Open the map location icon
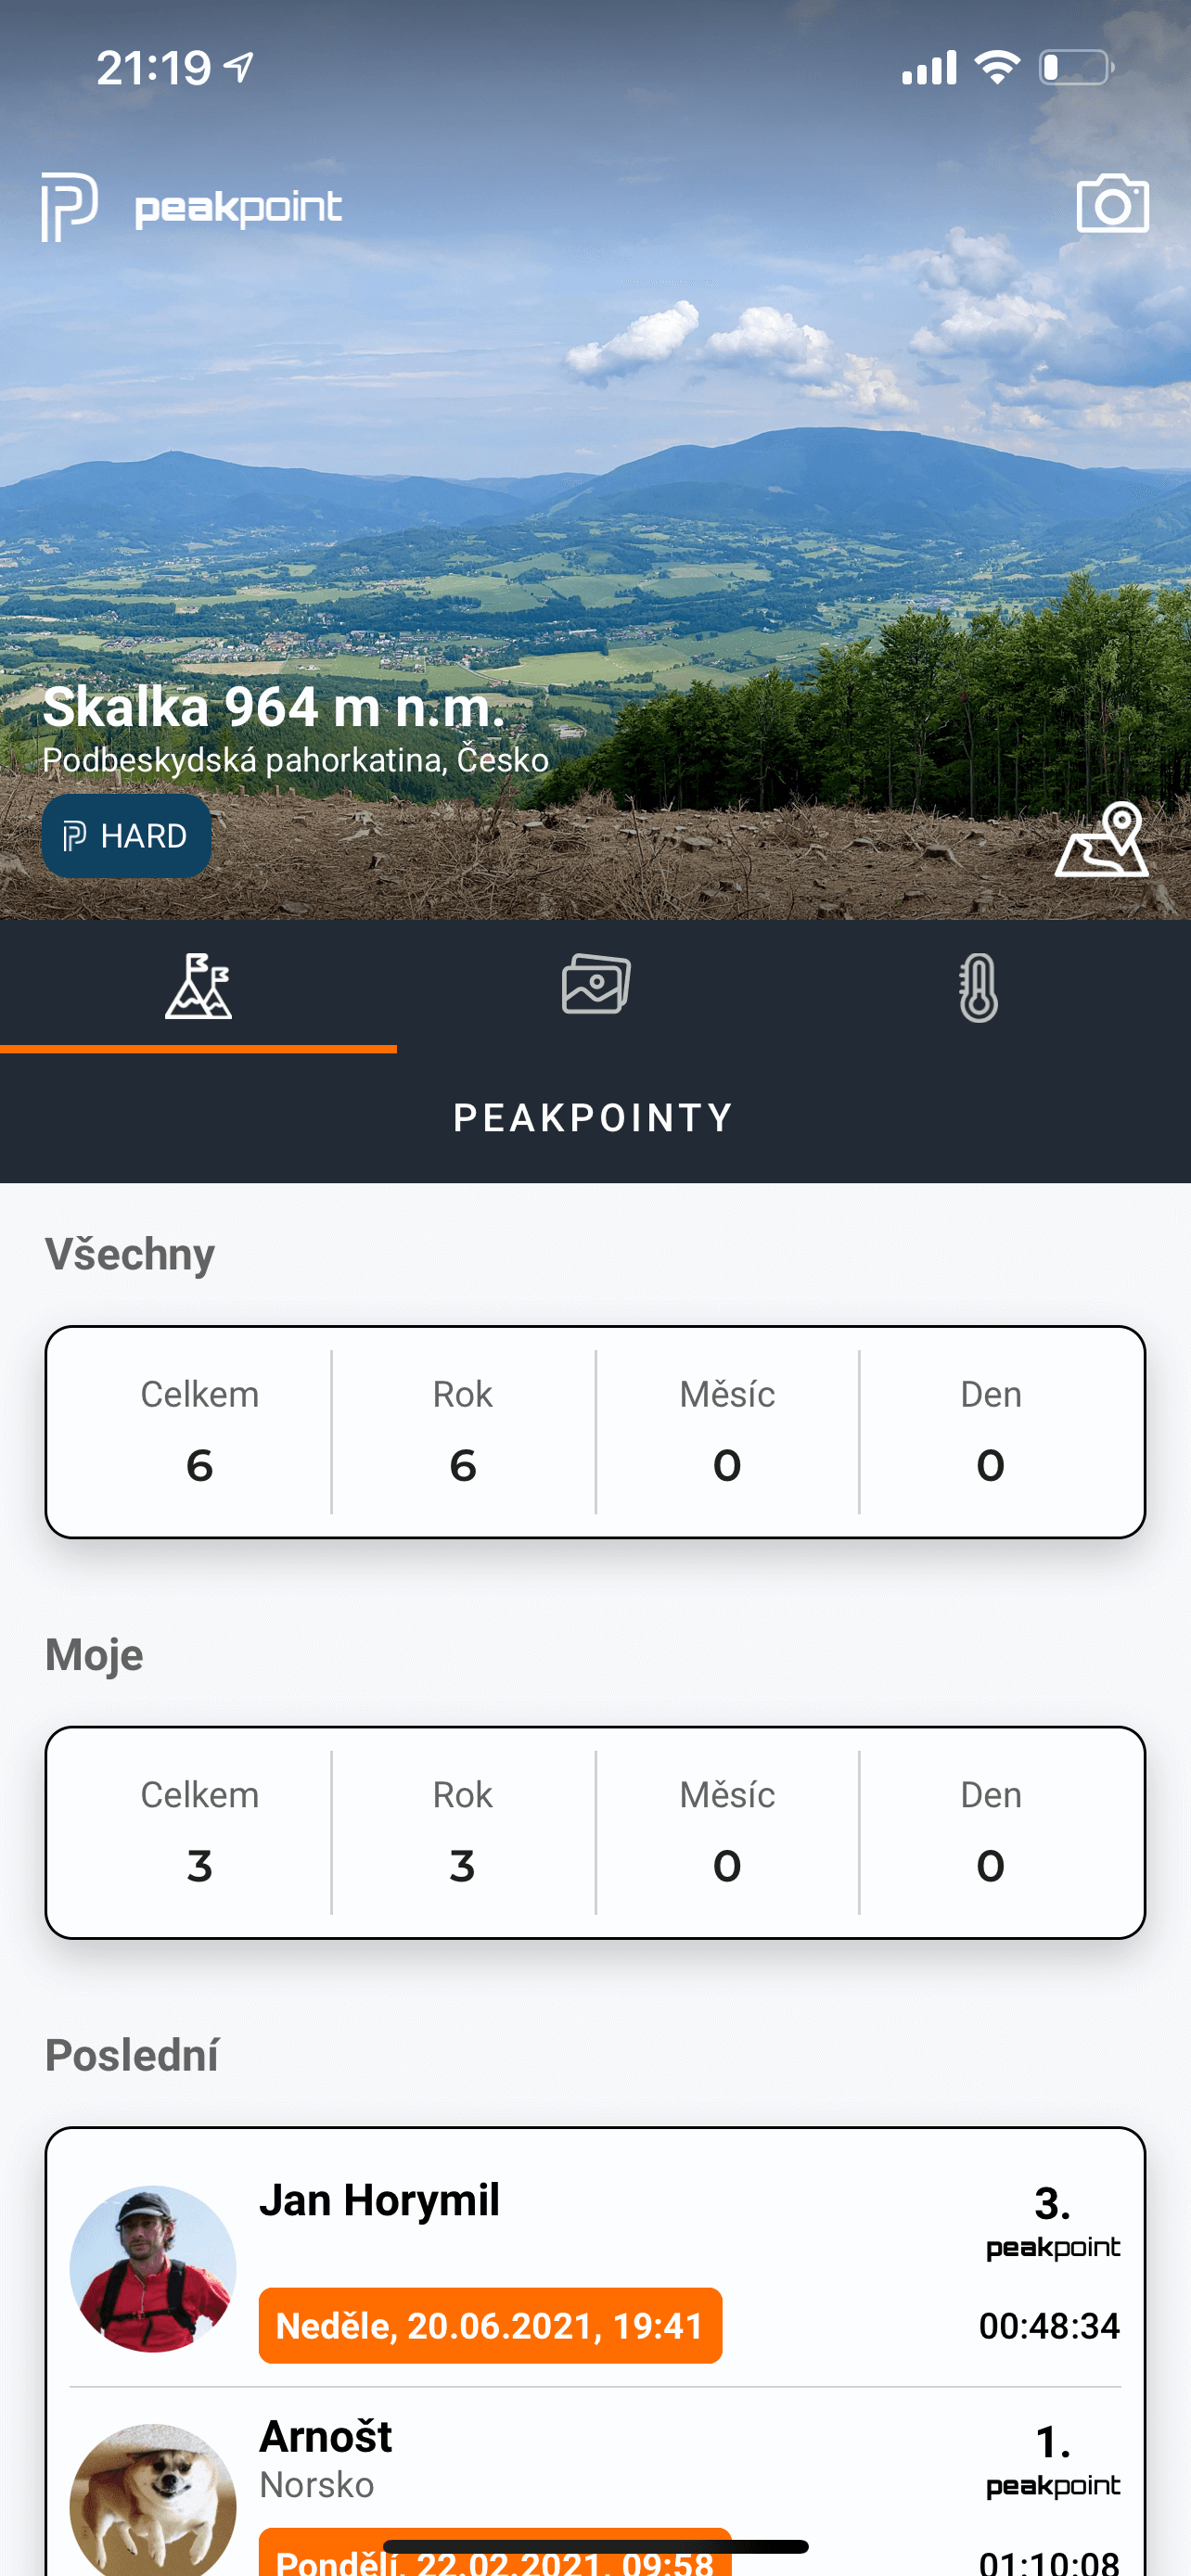The height and width of the screenshot is (2576, 1191). pyautogui.click(x=1102, y=839)
